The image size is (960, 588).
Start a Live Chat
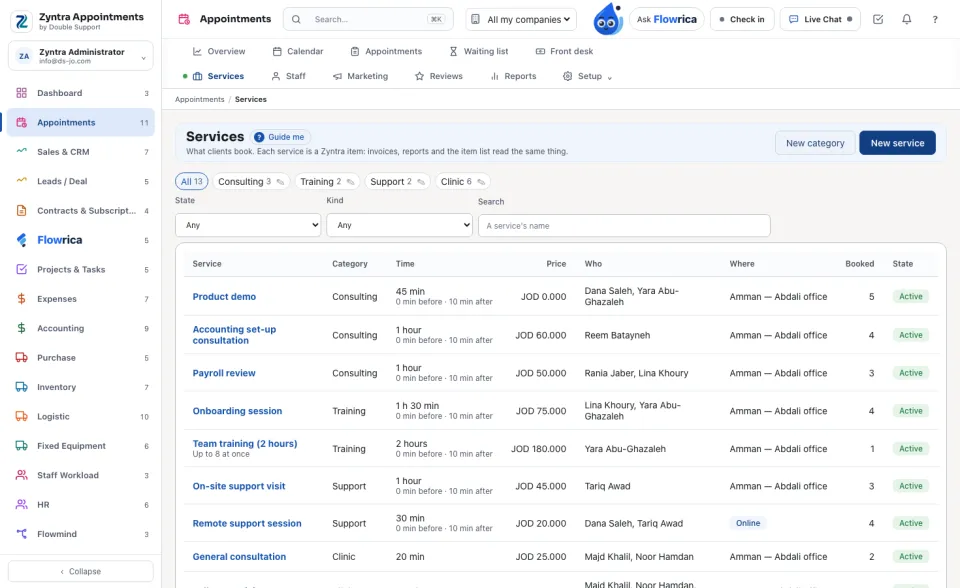820,20
